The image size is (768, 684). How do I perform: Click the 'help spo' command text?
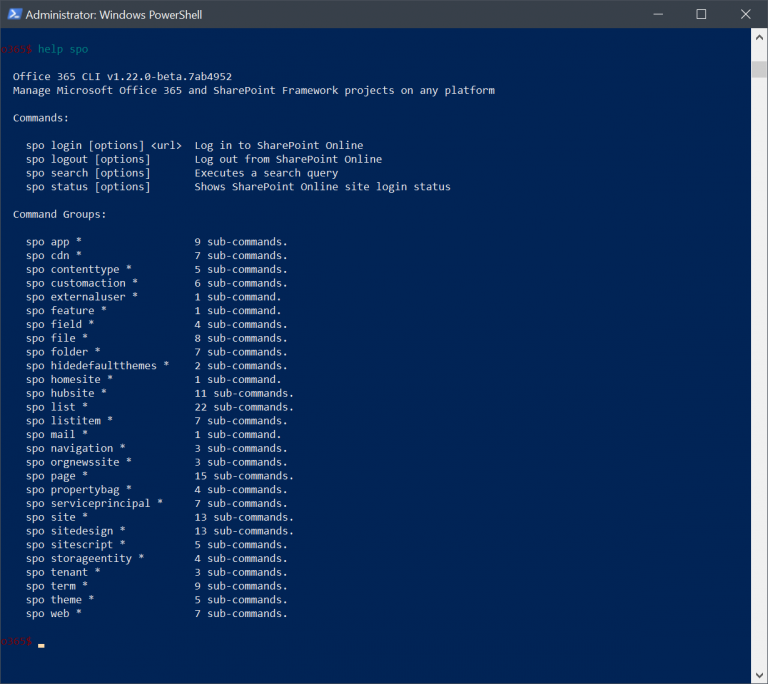coord(63,49)
